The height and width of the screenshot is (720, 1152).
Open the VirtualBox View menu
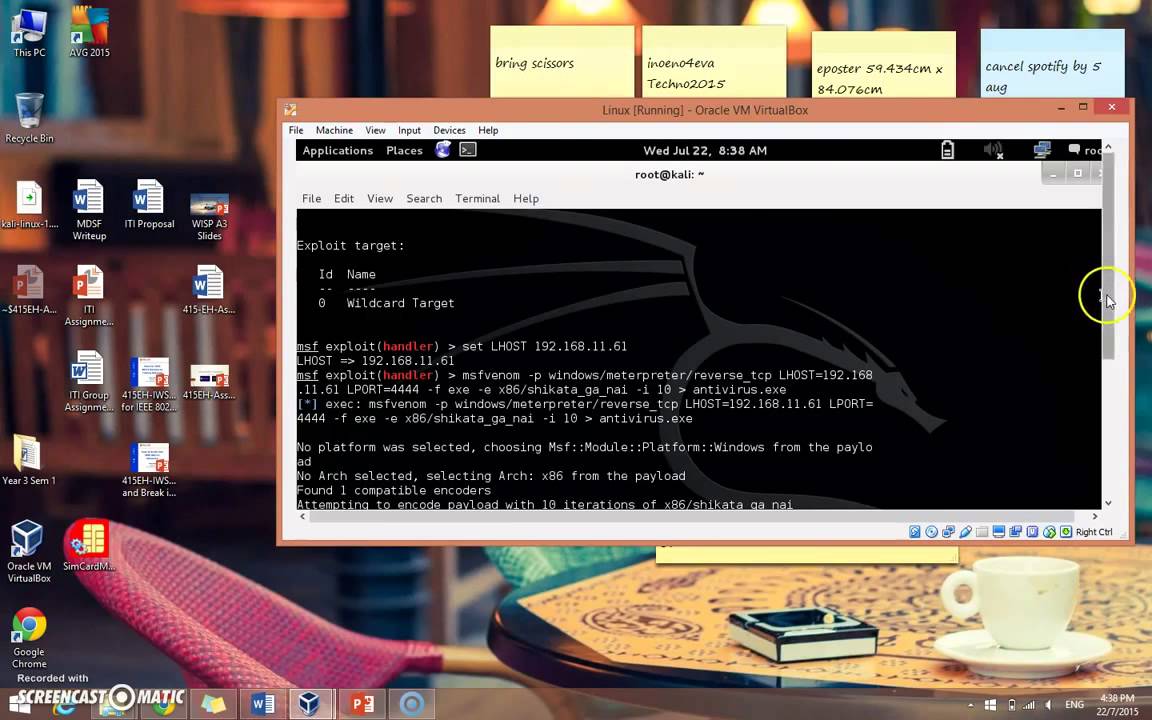[x=375, y=130]
